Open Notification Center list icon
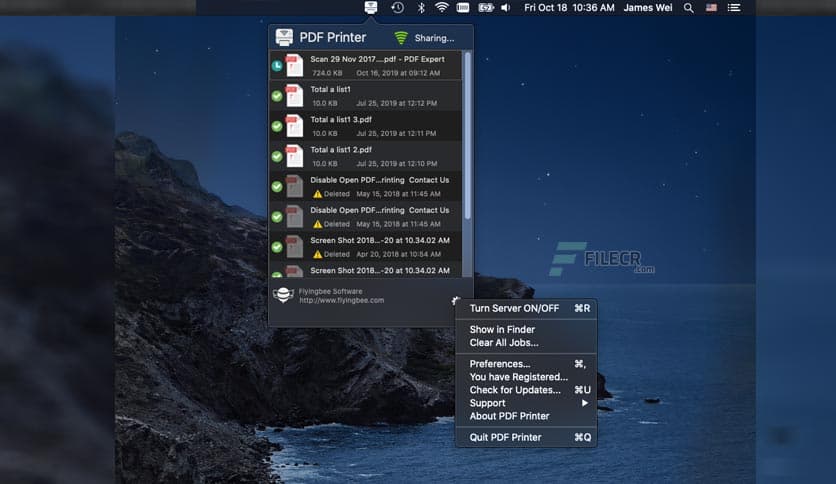The height and width of the screenshot is (484, 836). pos(734,7)
